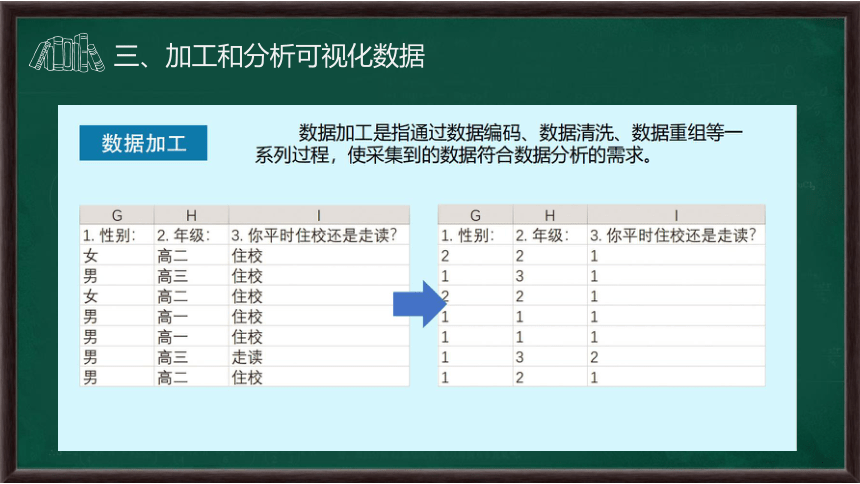Click column header G in the Chinese-text table
Viewport: 860px width, 484px height.
pyautogui.click(x=117, y=215)
